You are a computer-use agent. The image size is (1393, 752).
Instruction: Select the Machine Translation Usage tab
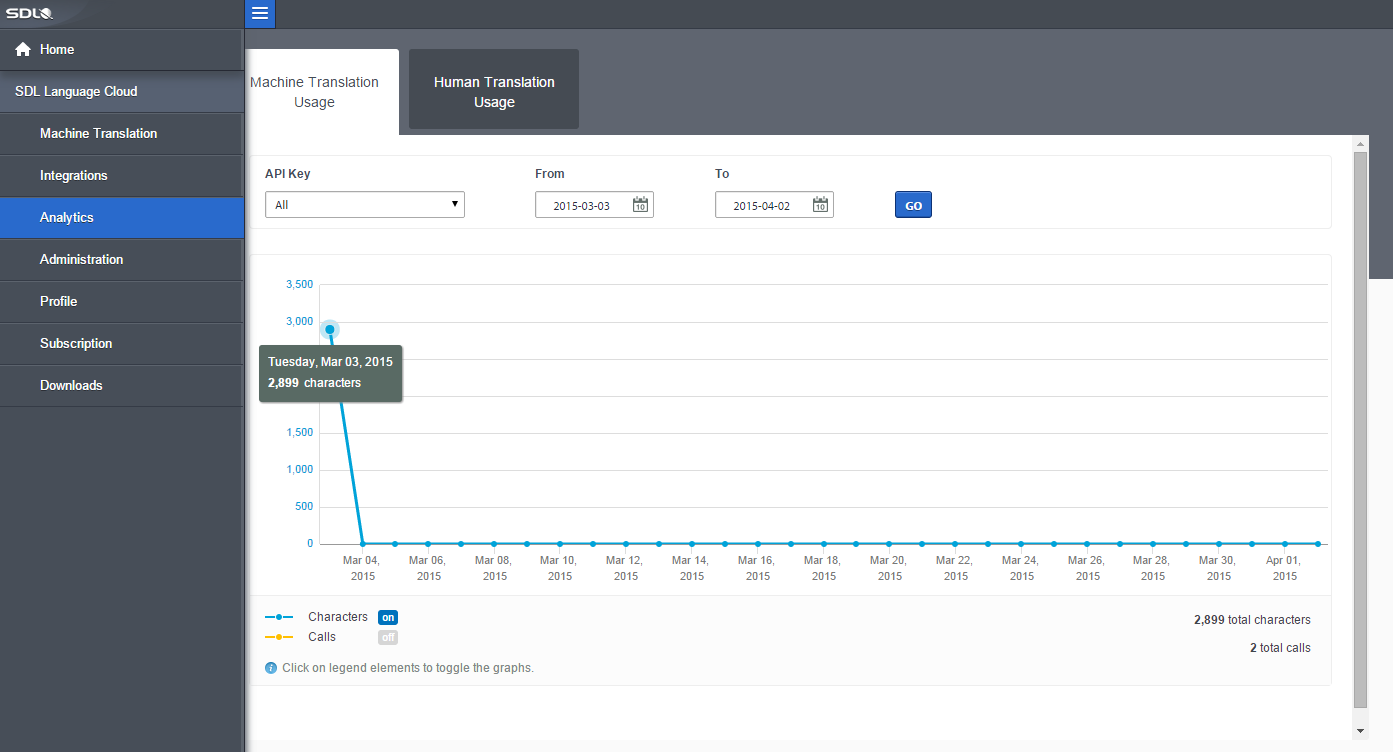(x=315, y=92)
